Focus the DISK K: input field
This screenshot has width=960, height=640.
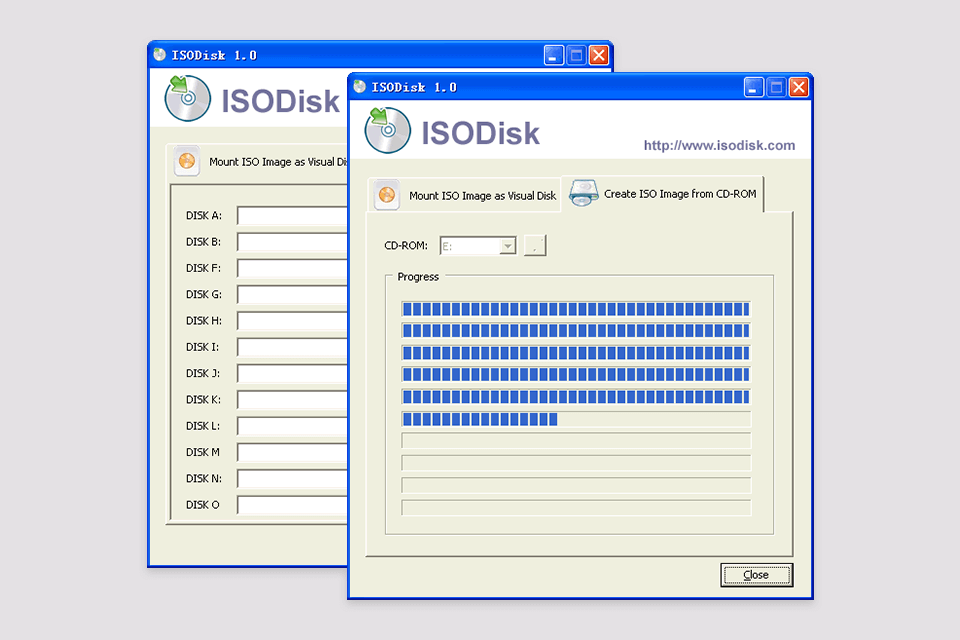291,400
